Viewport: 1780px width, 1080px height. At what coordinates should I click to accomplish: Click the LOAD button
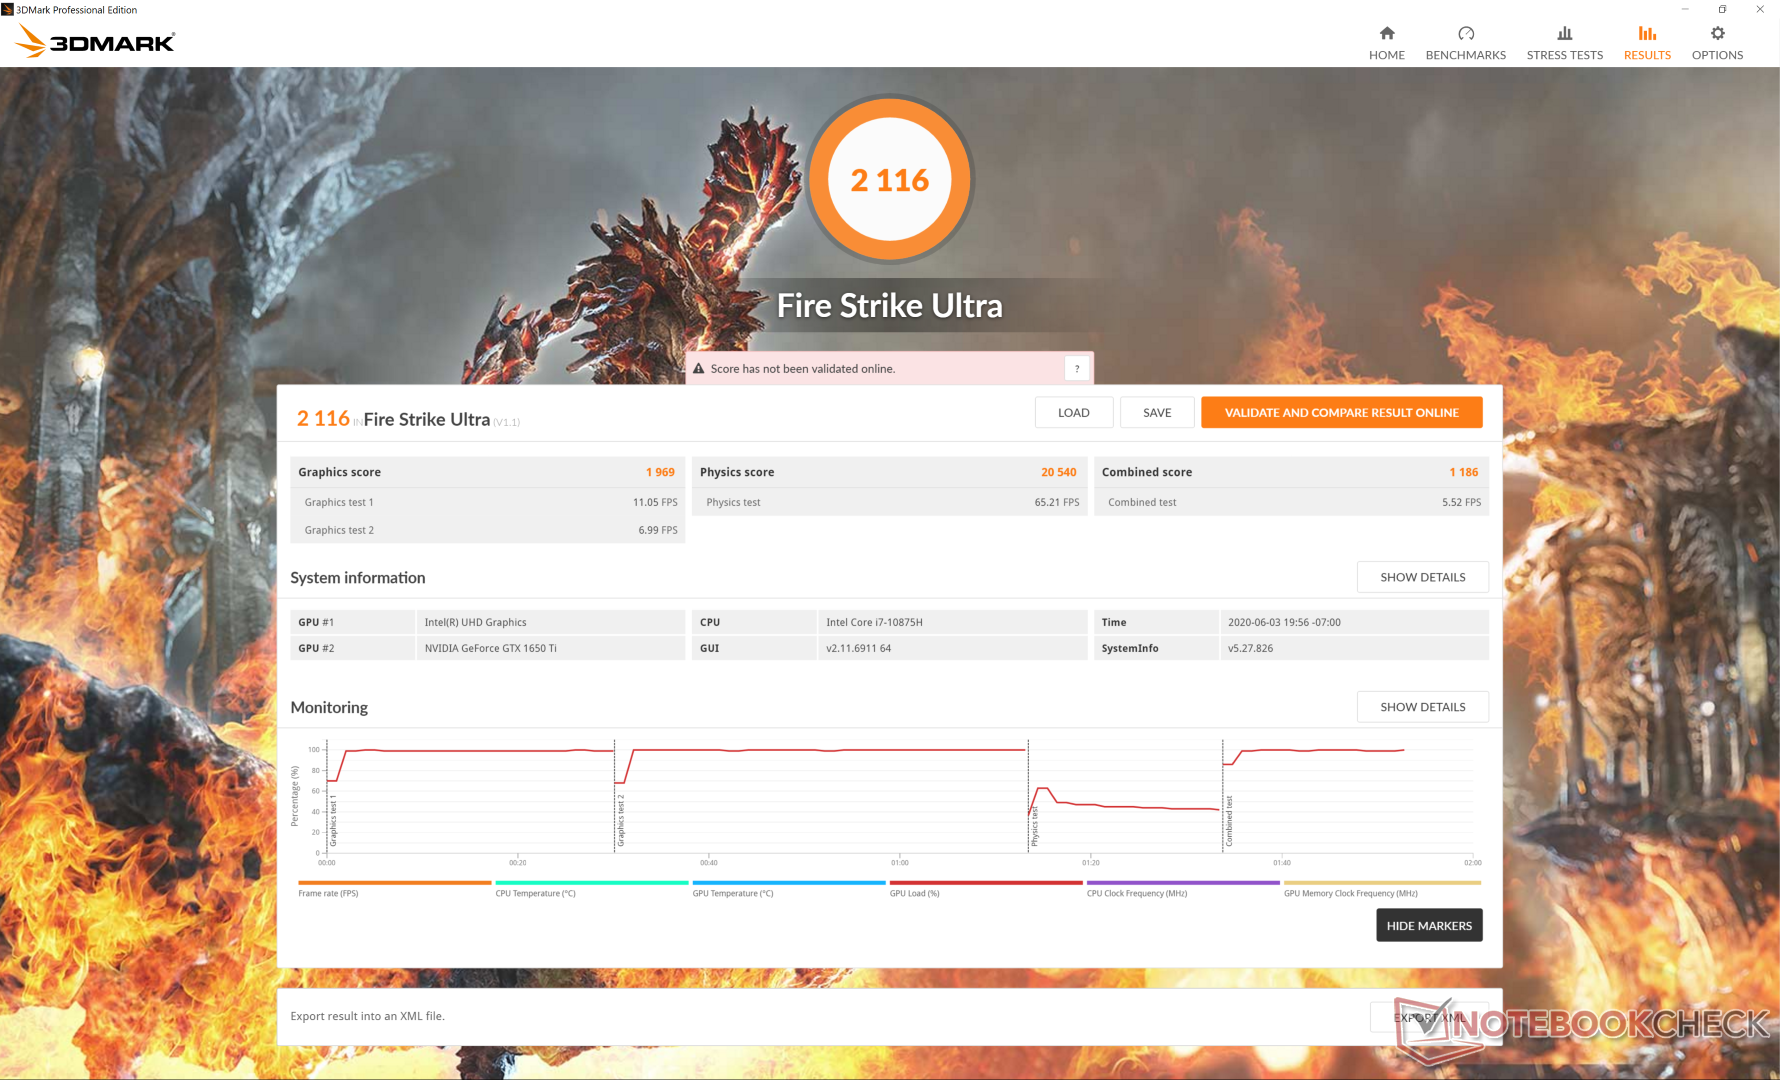1074,412
